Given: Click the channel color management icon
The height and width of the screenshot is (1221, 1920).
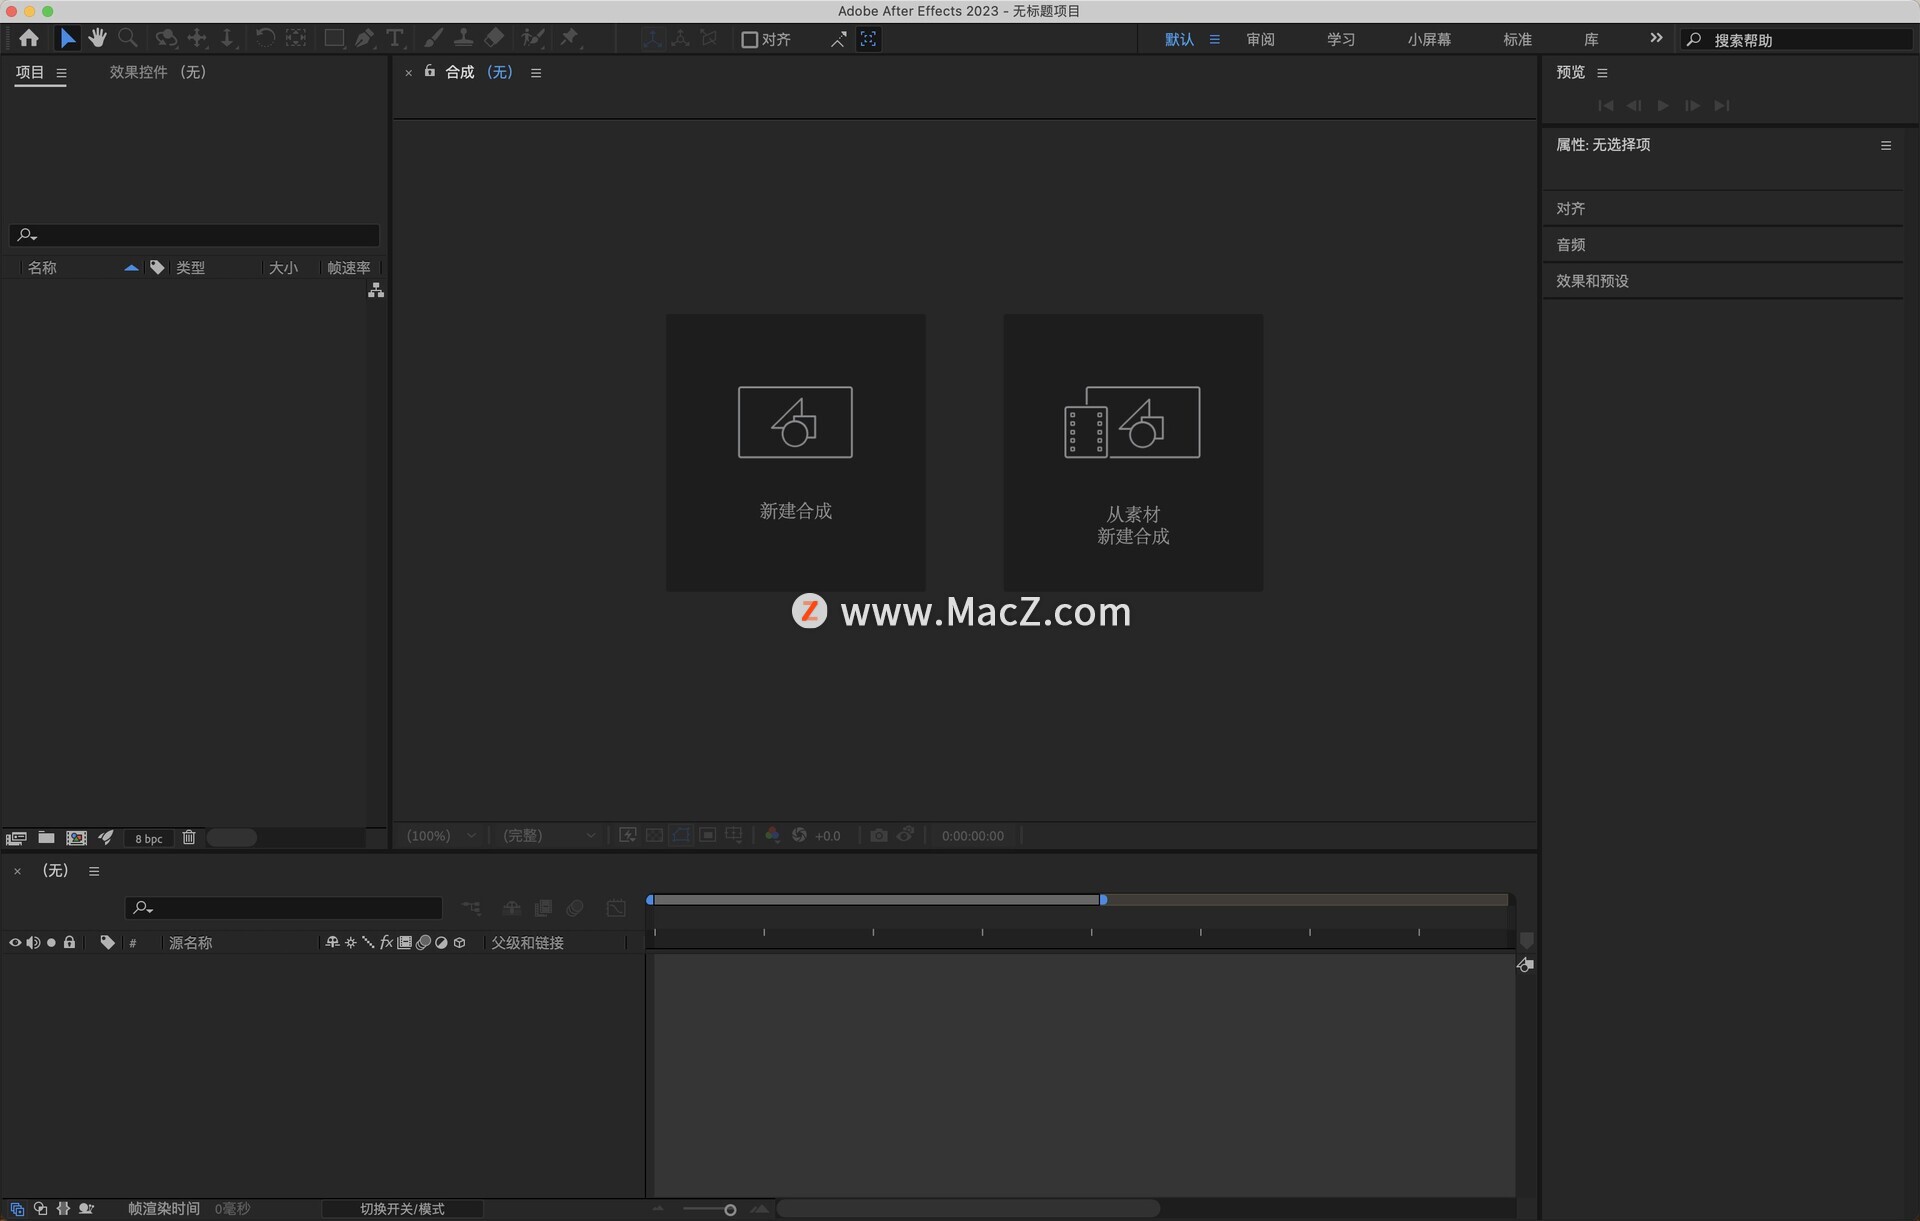Looking at the screenshot, I should (x=772, y=835).
